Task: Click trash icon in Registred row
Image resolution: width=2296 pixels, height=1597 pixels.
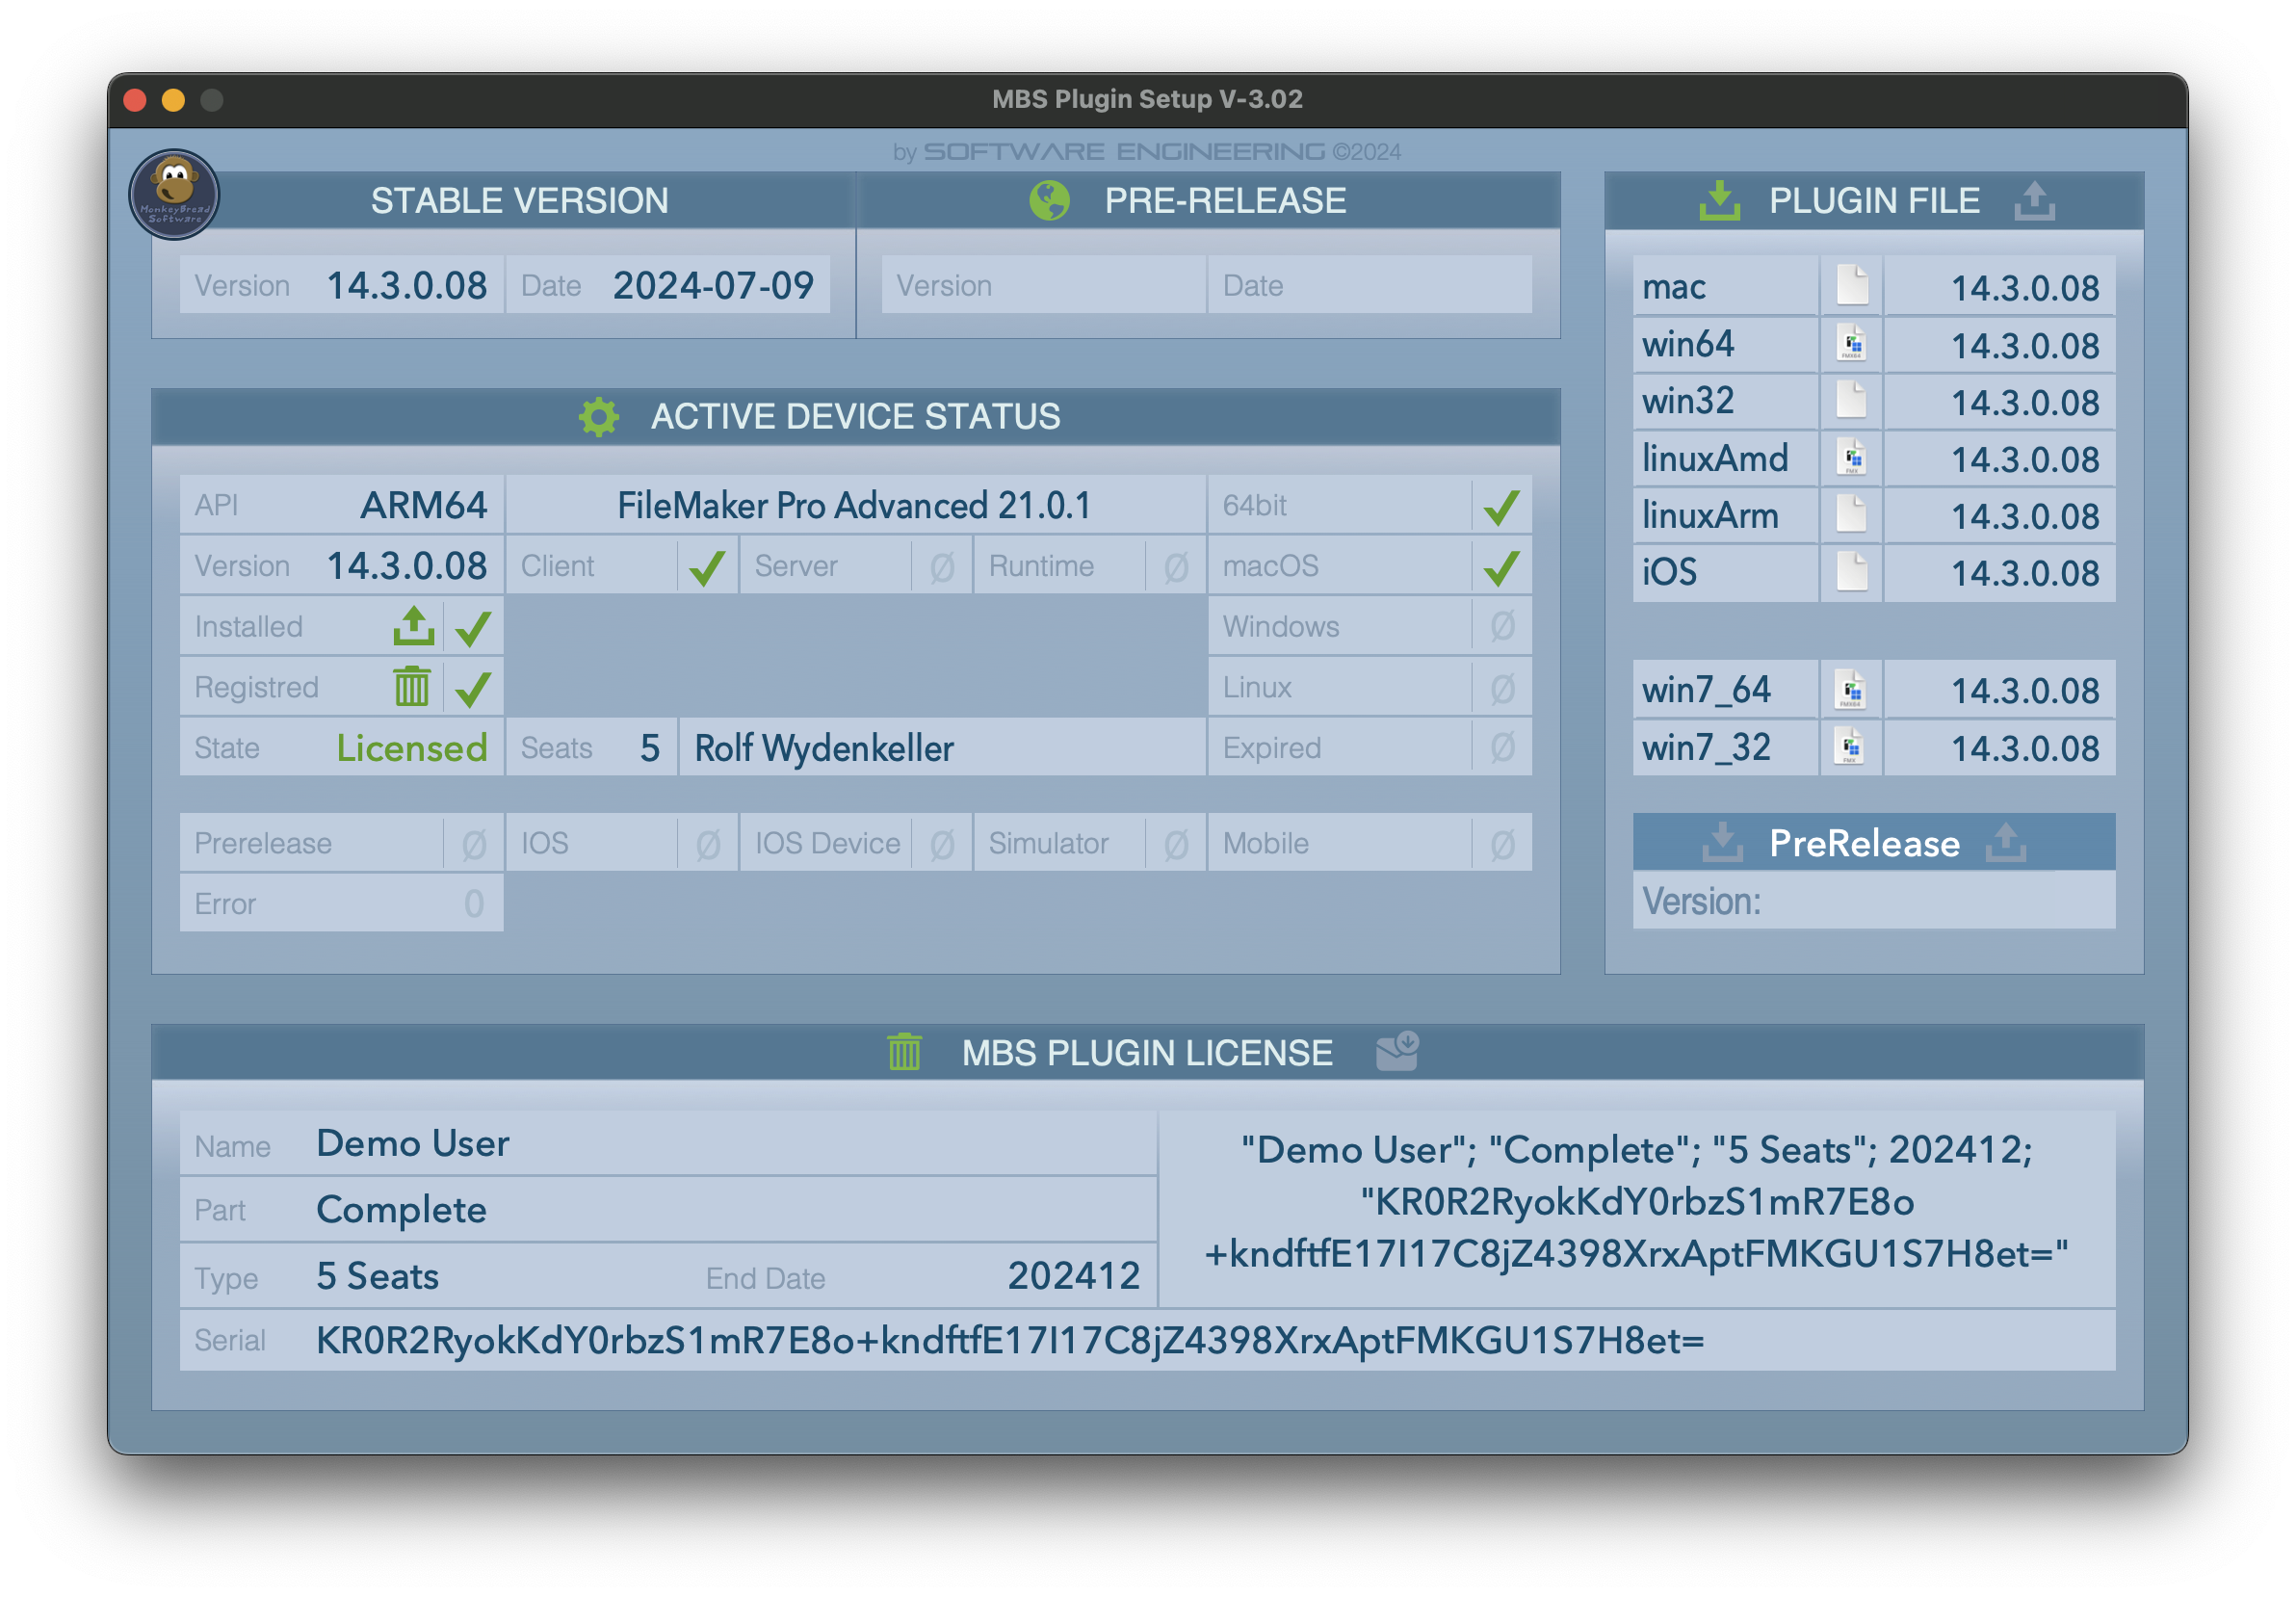Action: coord(411,687)
